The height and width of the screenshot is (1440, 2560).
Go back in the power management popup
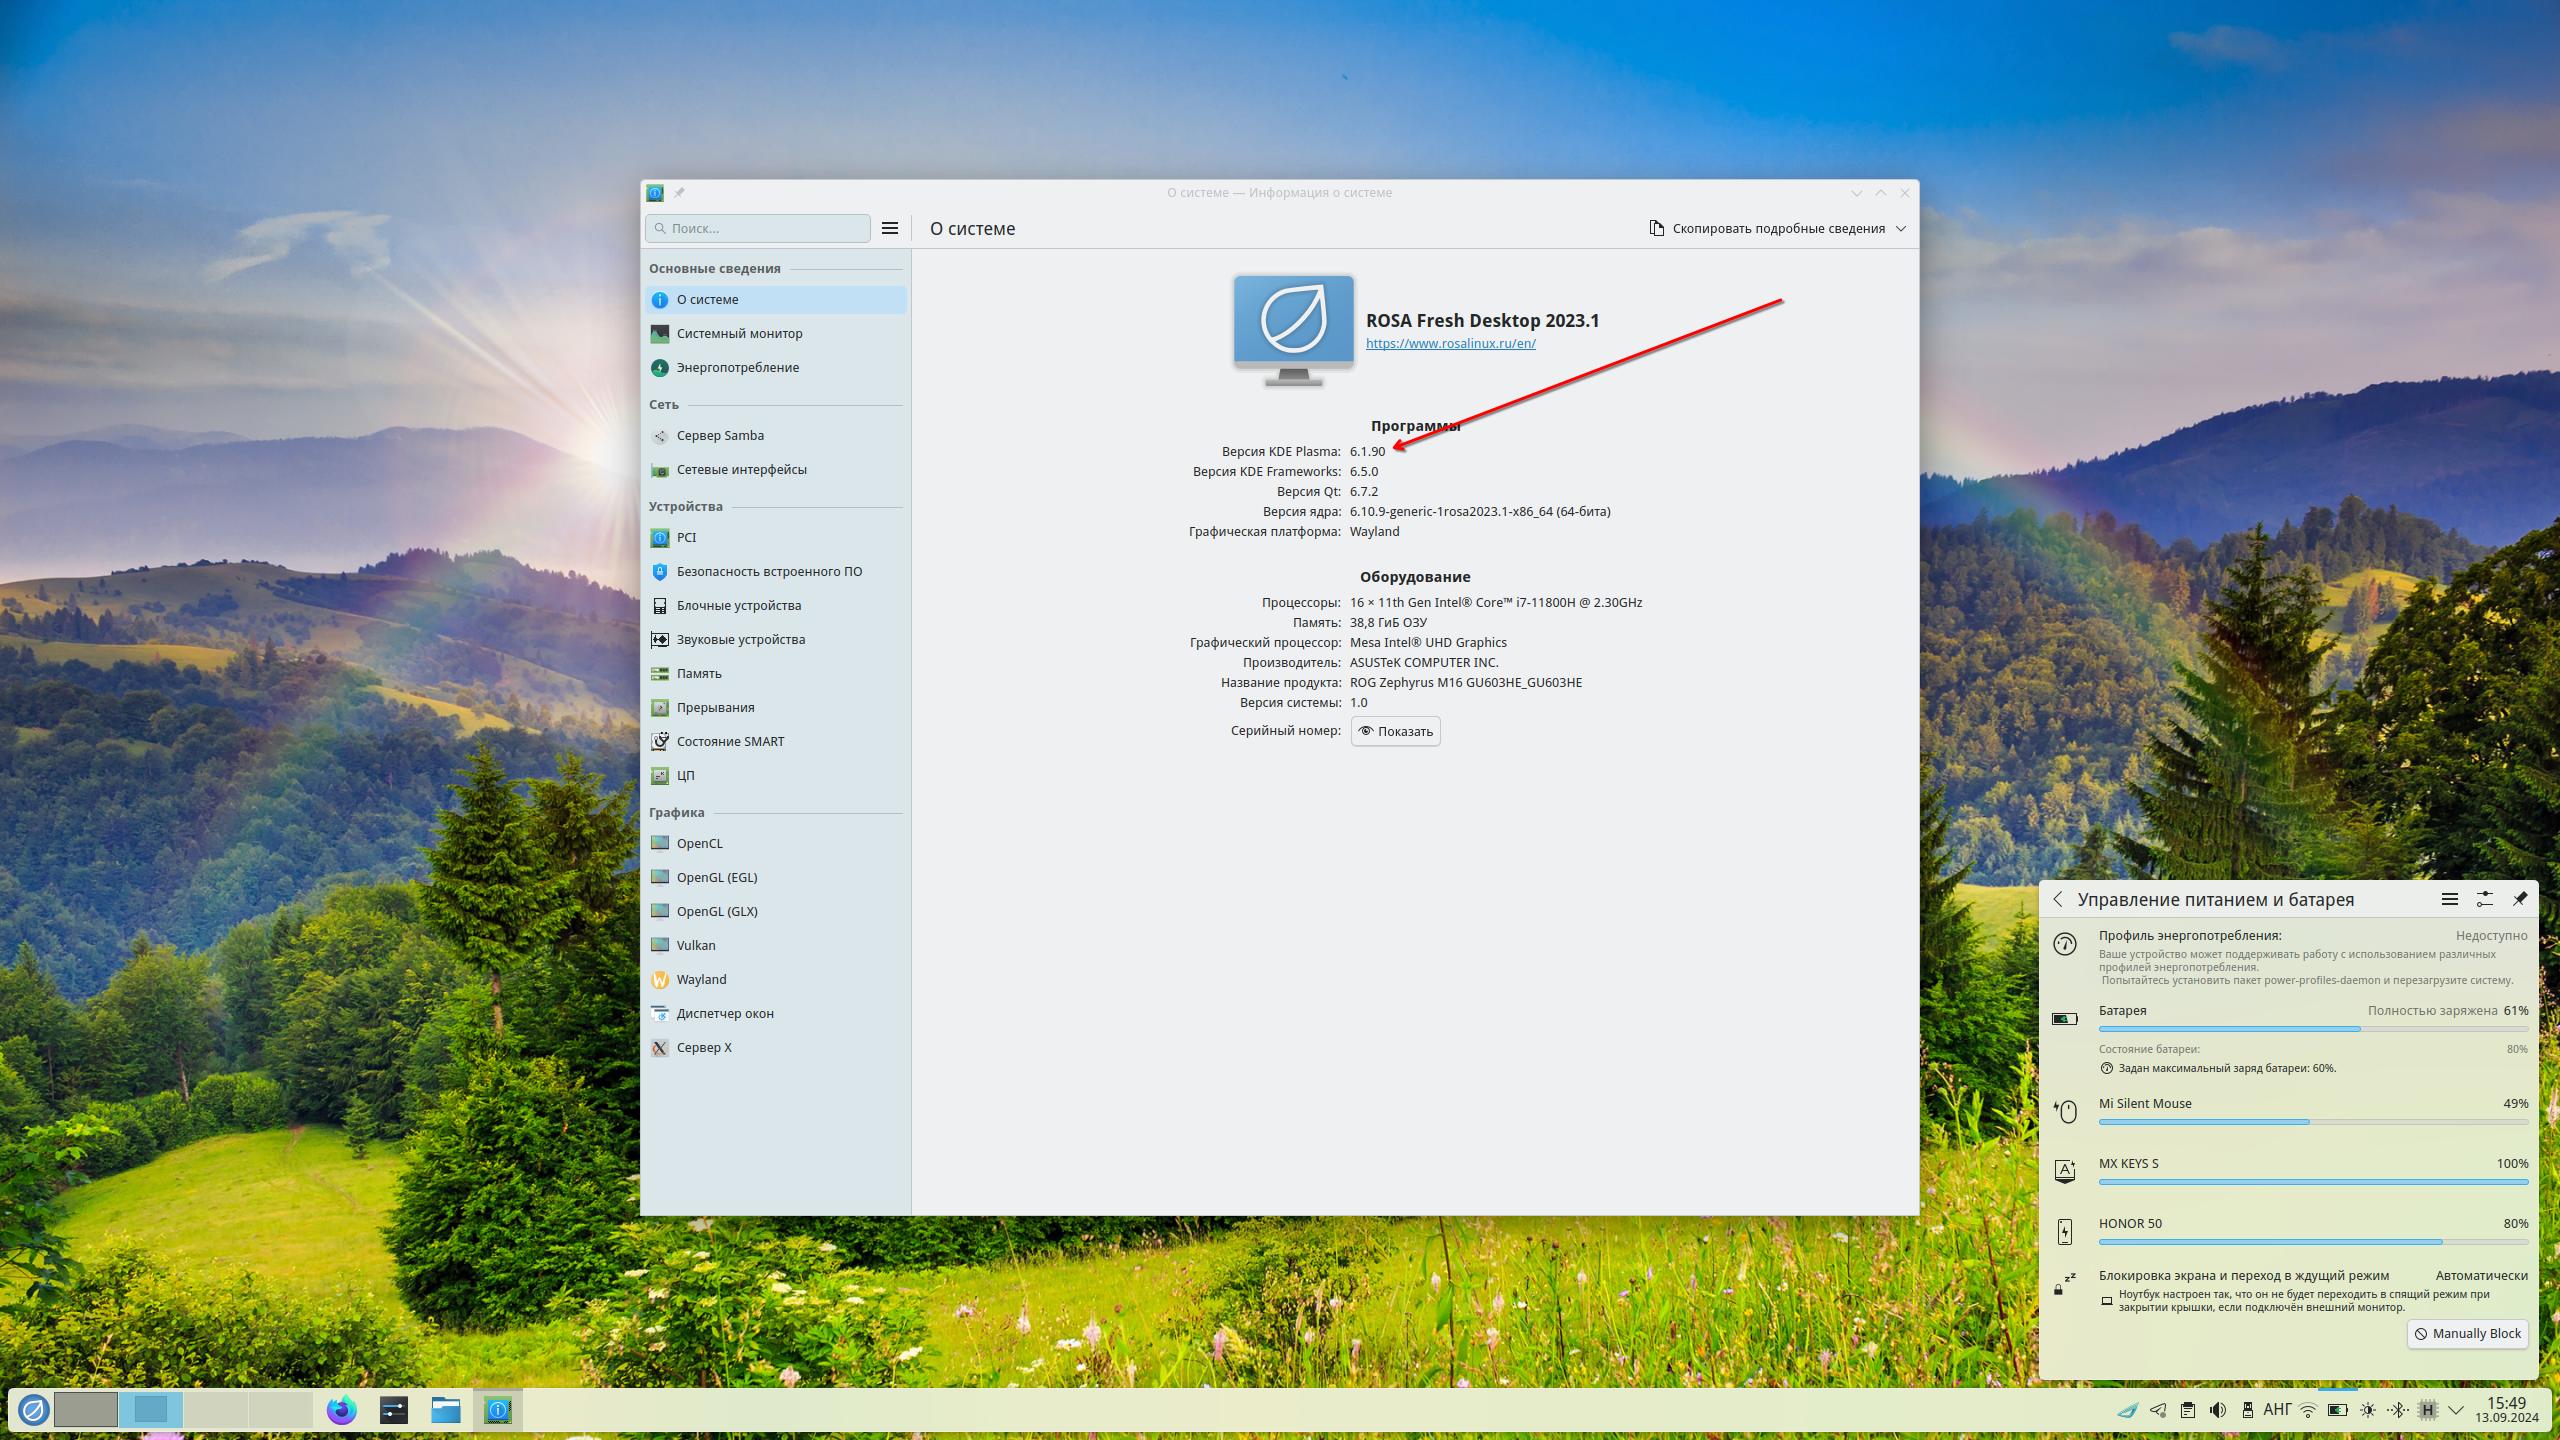pos(2058,899)
